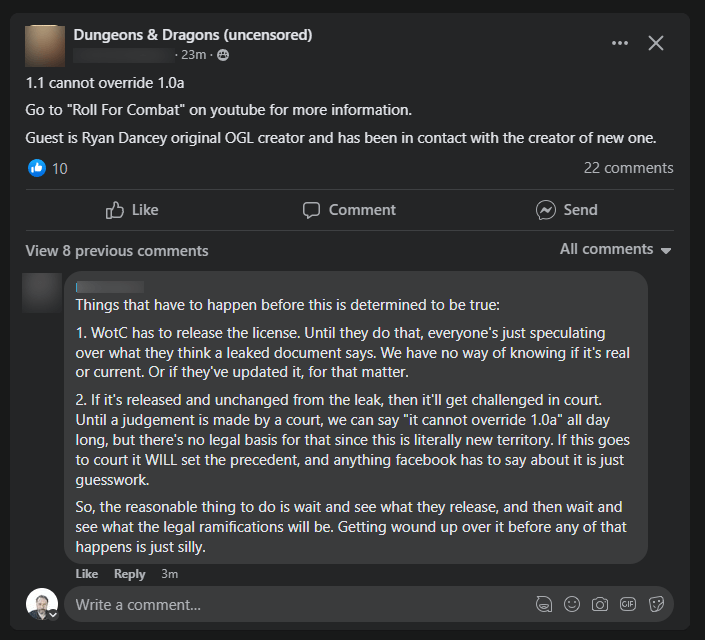Click the group profile thumbnail
Image resolution: width=705 pixels, height=640 pixels.
[x=45, y=45]
